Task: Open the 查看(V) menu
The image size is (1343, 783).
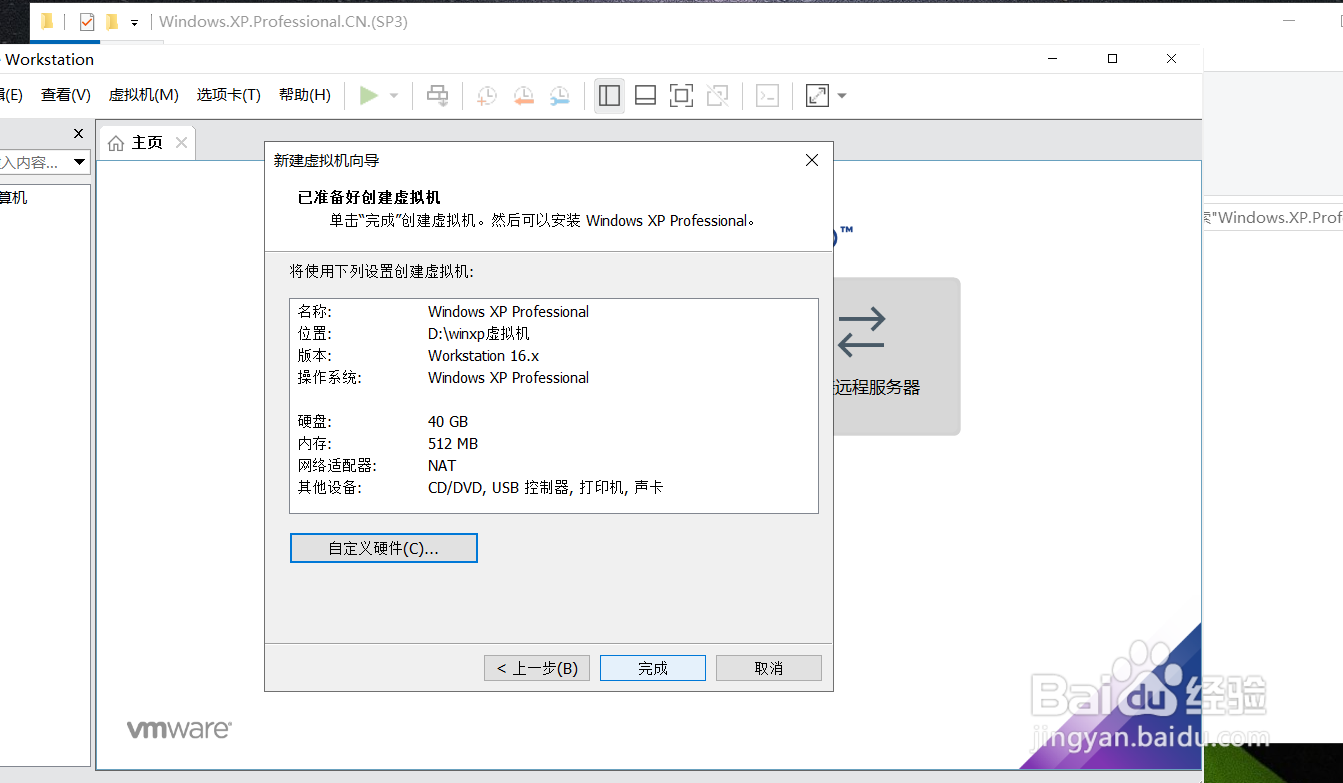Action: pos(66,95)
